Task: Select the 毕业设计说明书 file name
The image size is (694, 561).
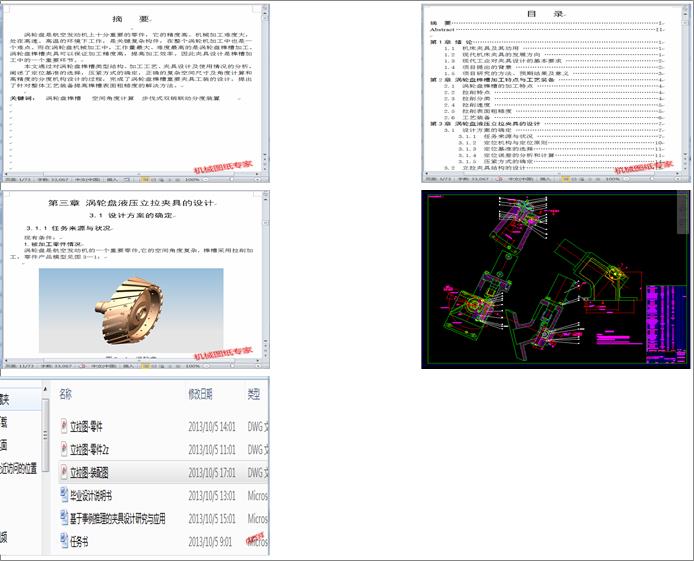Action: point(91,496)
